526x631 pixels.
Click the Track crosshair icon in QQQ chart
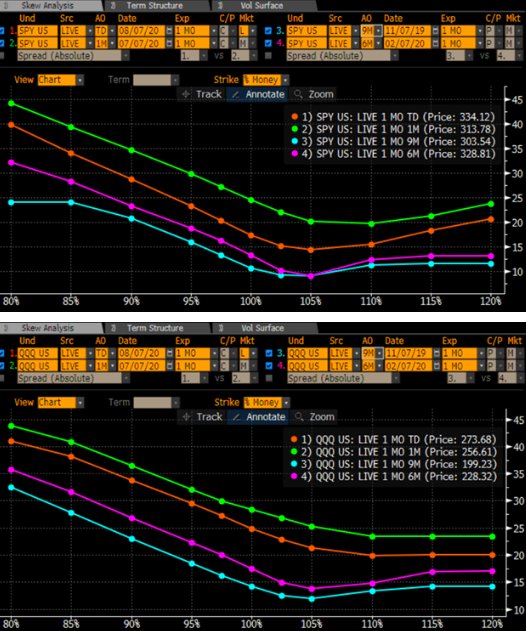(186, 417)
